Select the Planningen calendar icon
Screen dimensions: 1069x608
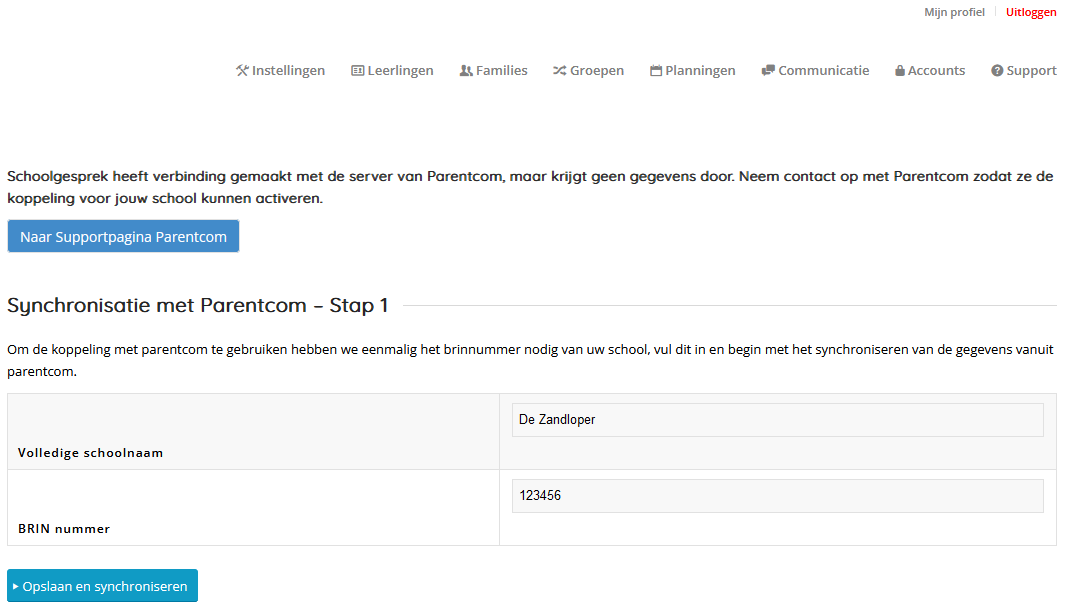coord(654,70)
